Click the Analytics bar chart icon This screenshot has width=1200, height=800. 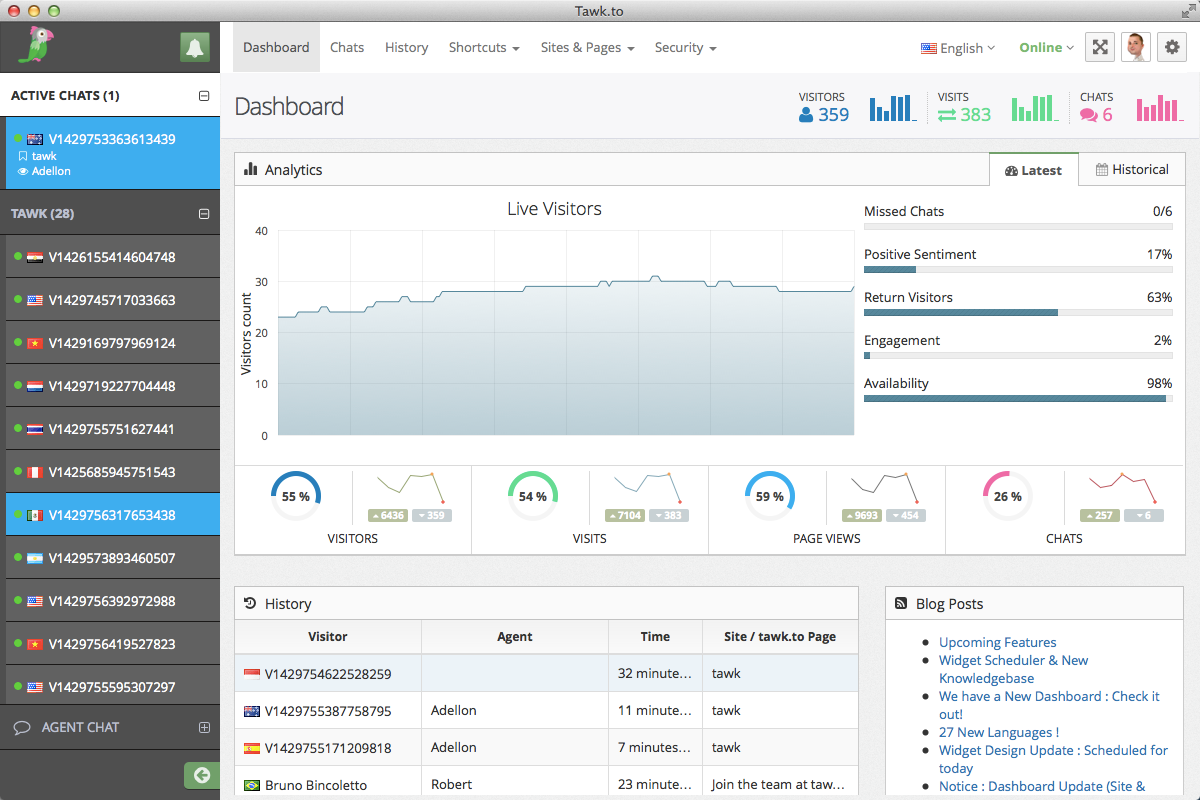point(251,169)
